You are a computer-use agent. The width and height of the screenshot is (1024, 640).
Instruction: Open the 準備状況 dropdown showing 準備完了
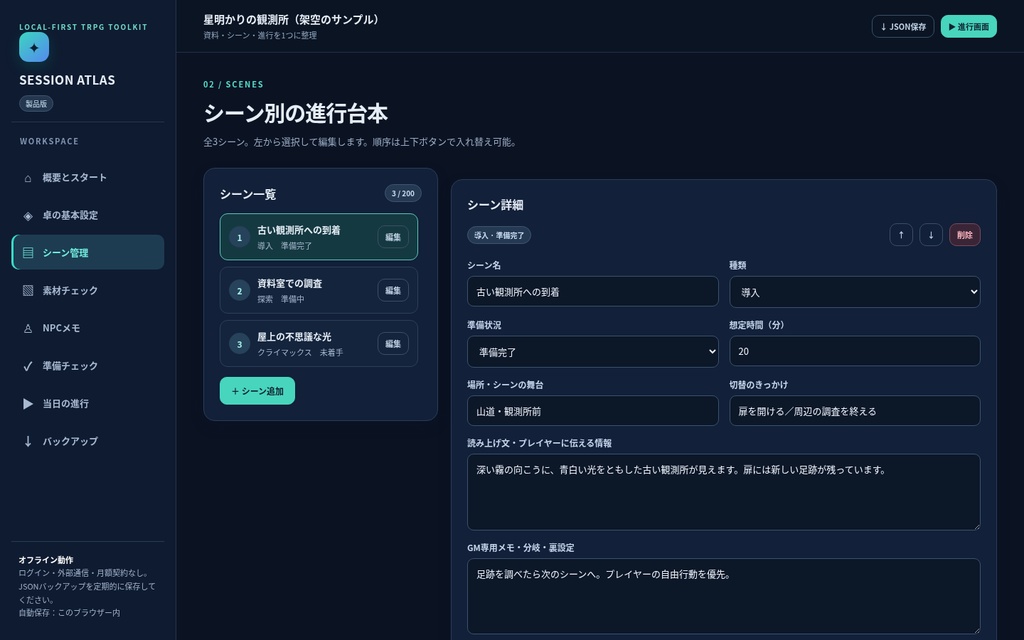(x=593, y=352)
